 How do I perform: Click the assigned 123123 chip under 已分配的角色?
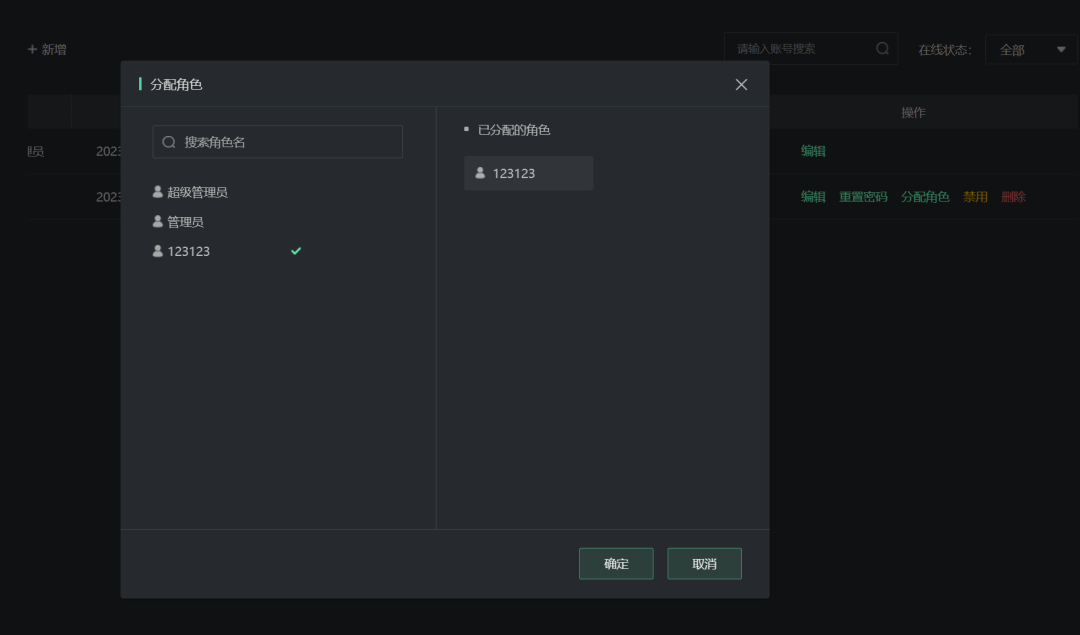point(528,173)
